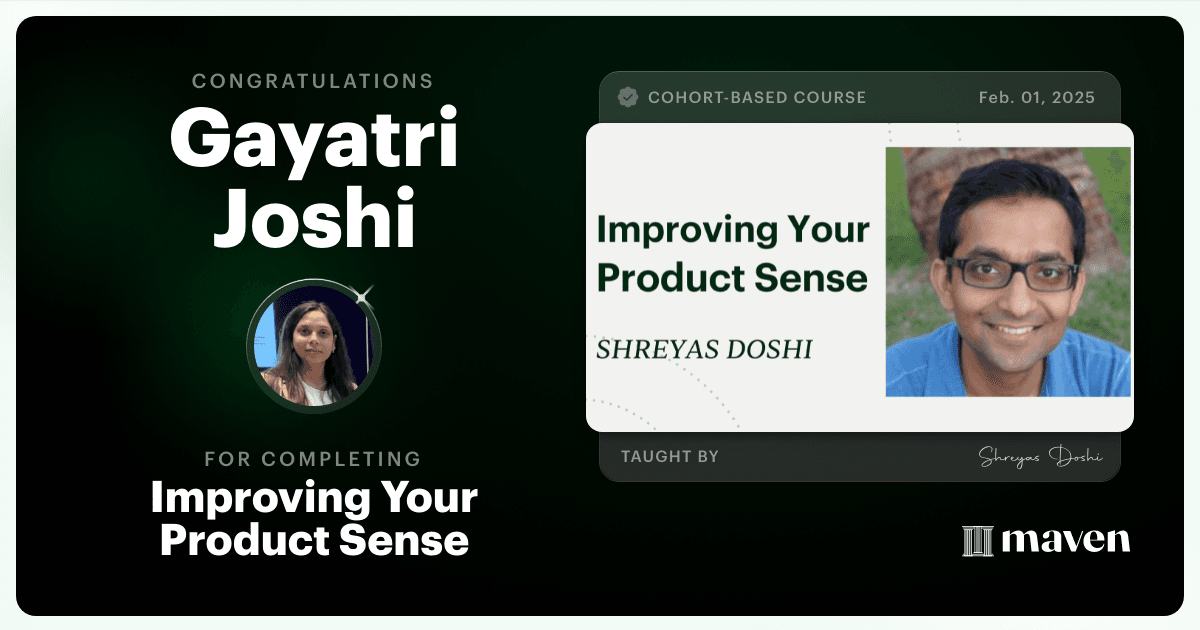Click the Feb. 01, 2025 date

[1037, 98]
